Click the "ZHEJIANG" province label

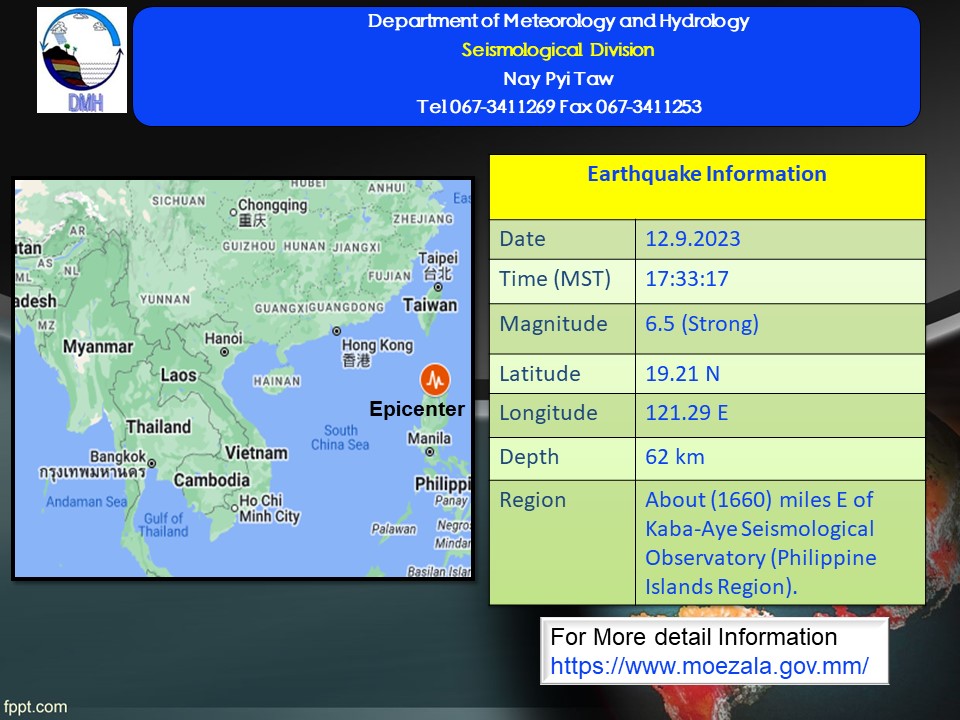tap(423, 219)
